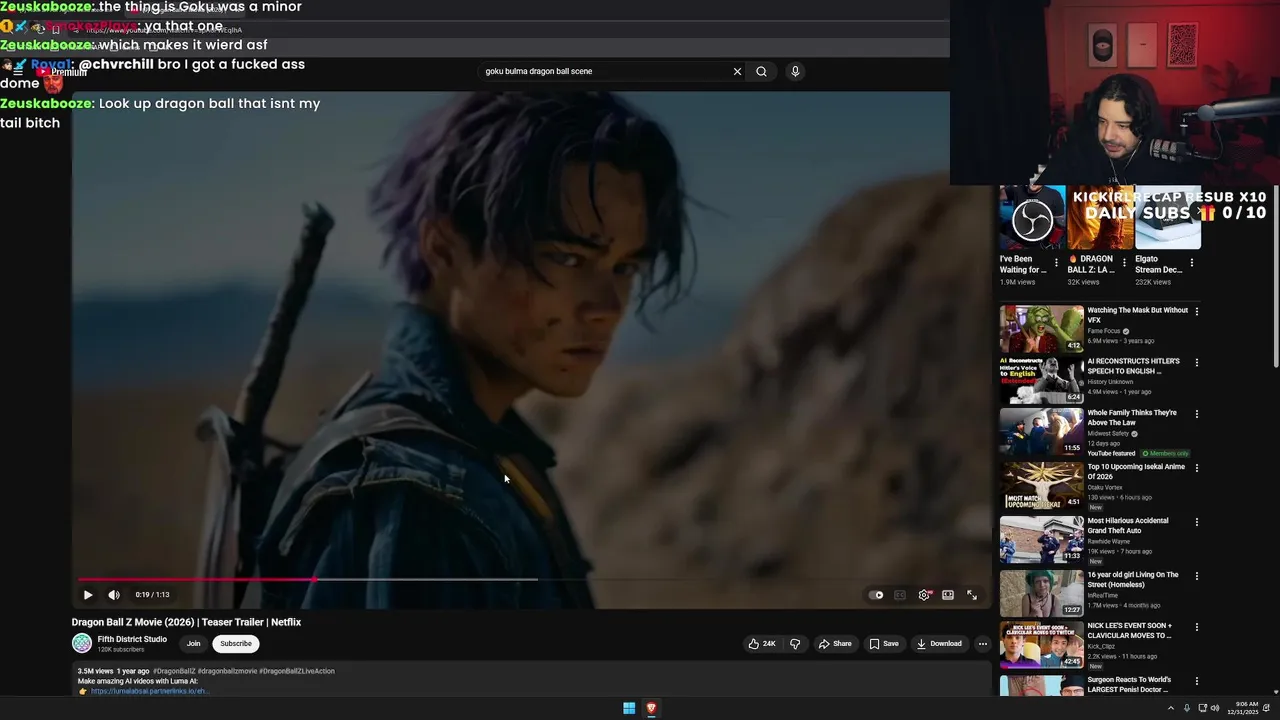Viewport: 1280px width, 720px height.
Task: Mute the video with the speaker icon
Action: pyautogui.click(x=114, y=595)
